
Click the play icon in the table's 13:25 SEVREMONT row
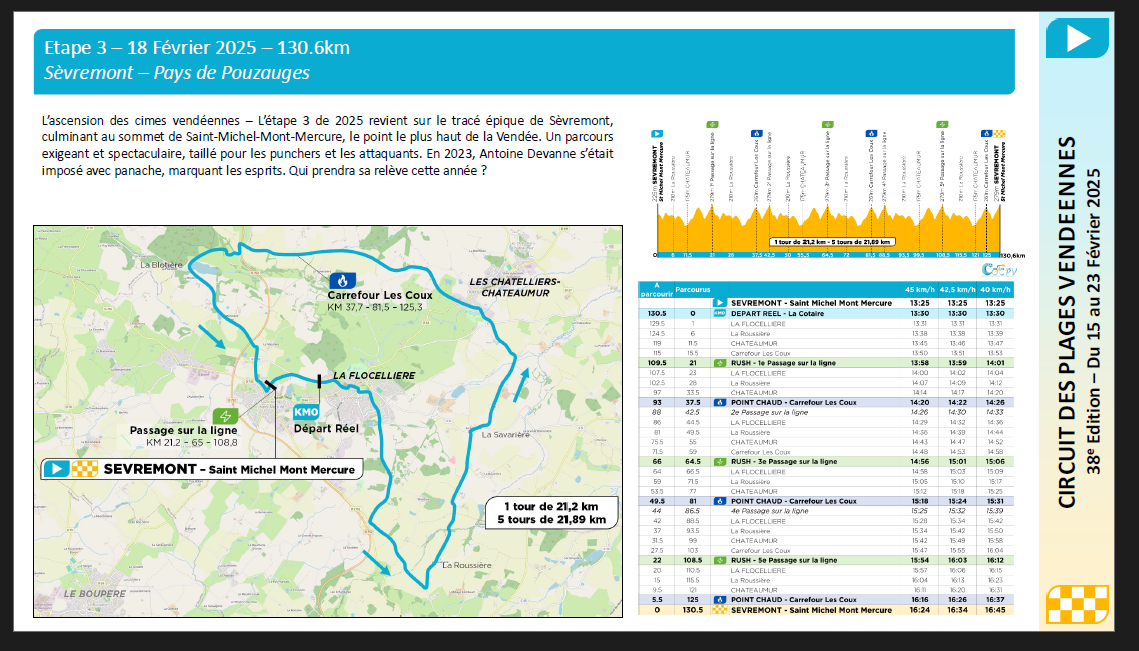tap(719, 303)
